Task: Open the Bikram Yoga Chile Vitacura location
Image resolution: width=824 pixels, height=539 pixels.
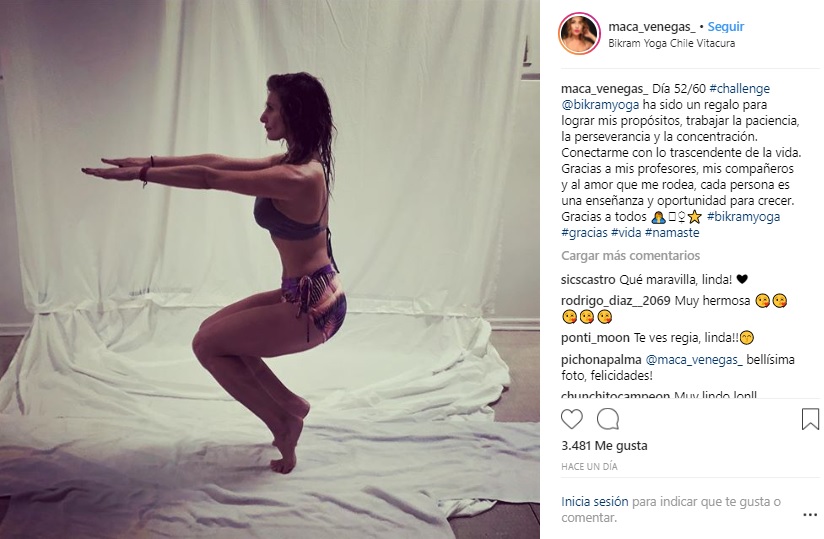Action: pos(672,43)
